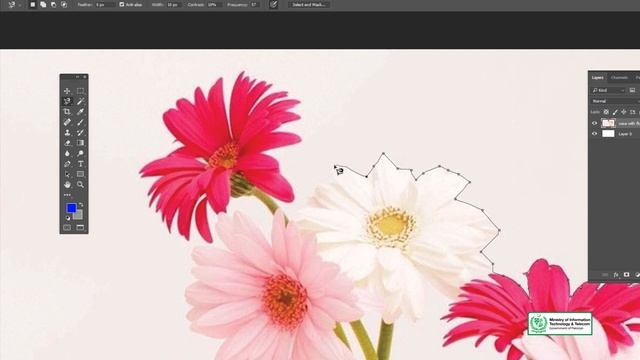Image resolution: width=640 pixels, height=360 pixels.
Task: Click the Feather value field
Action: (104, 4)
